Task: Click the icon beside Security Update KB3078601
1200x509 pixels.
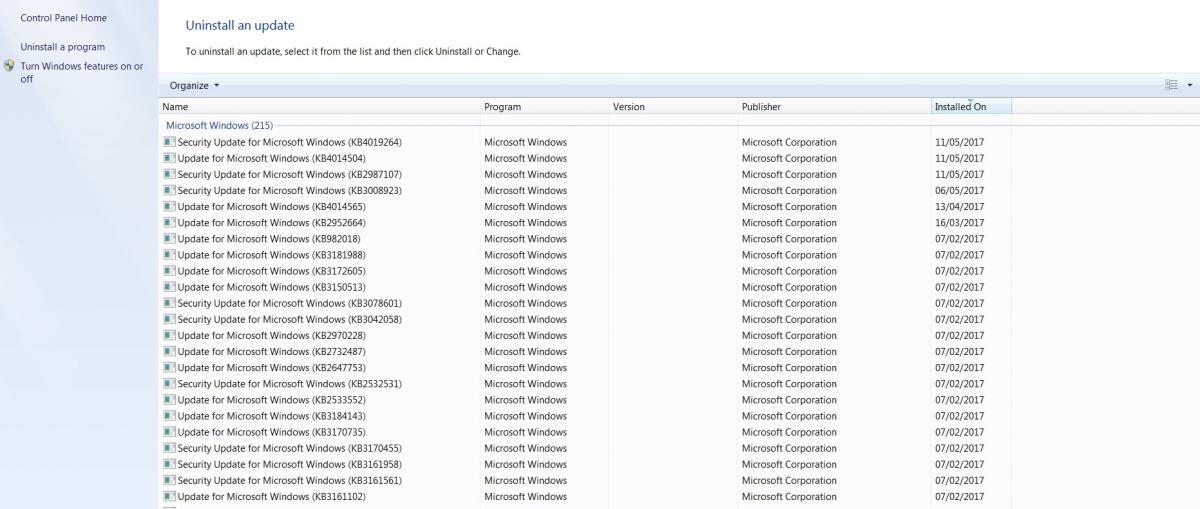Action: [x=169, y=303]
